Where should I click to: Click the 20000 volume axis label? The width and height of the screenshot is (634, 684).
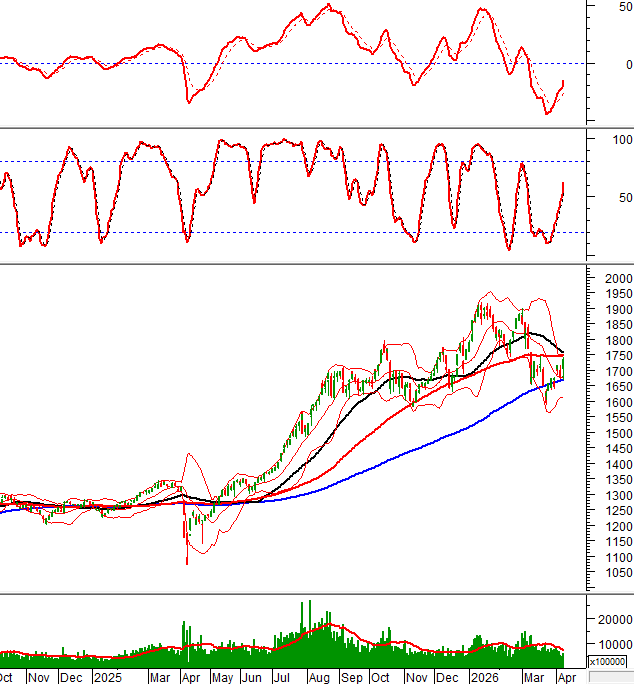(613, 619)
